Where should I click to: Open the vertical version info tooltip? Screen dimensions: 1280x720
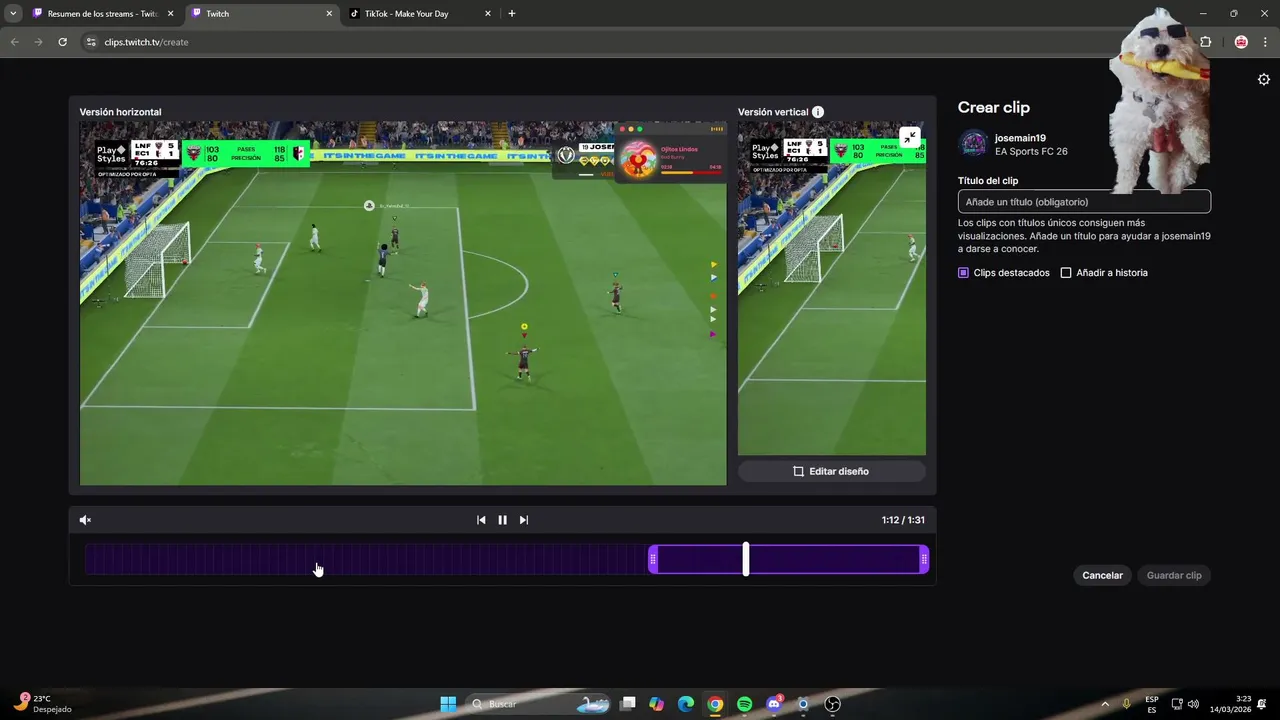818,112
